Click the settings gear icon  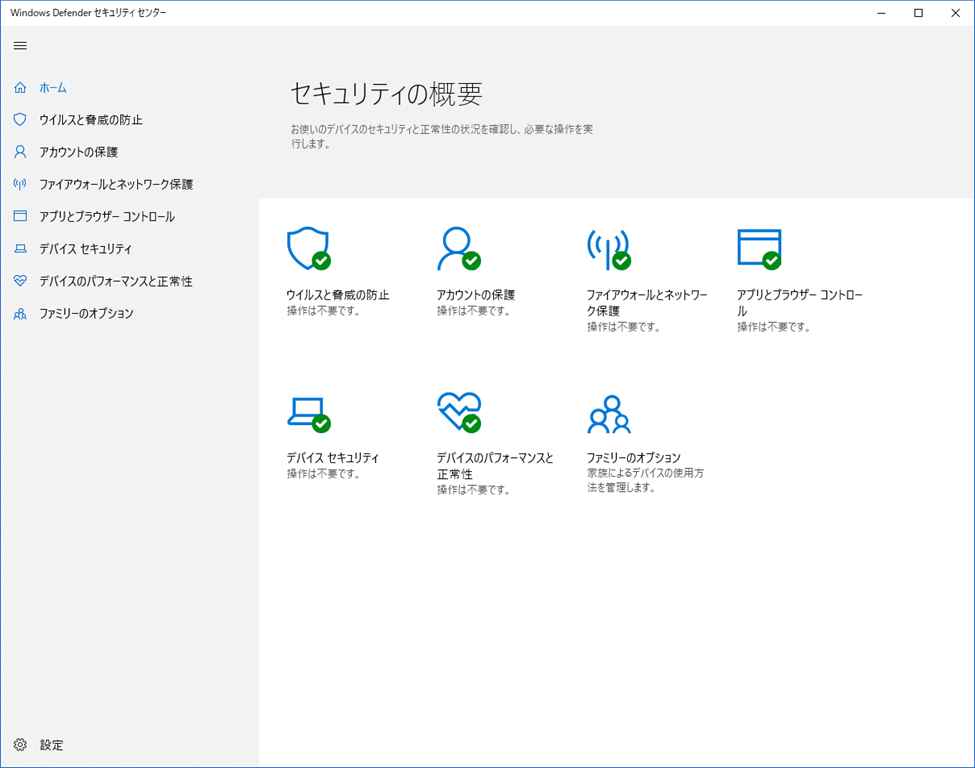point(20,744)
